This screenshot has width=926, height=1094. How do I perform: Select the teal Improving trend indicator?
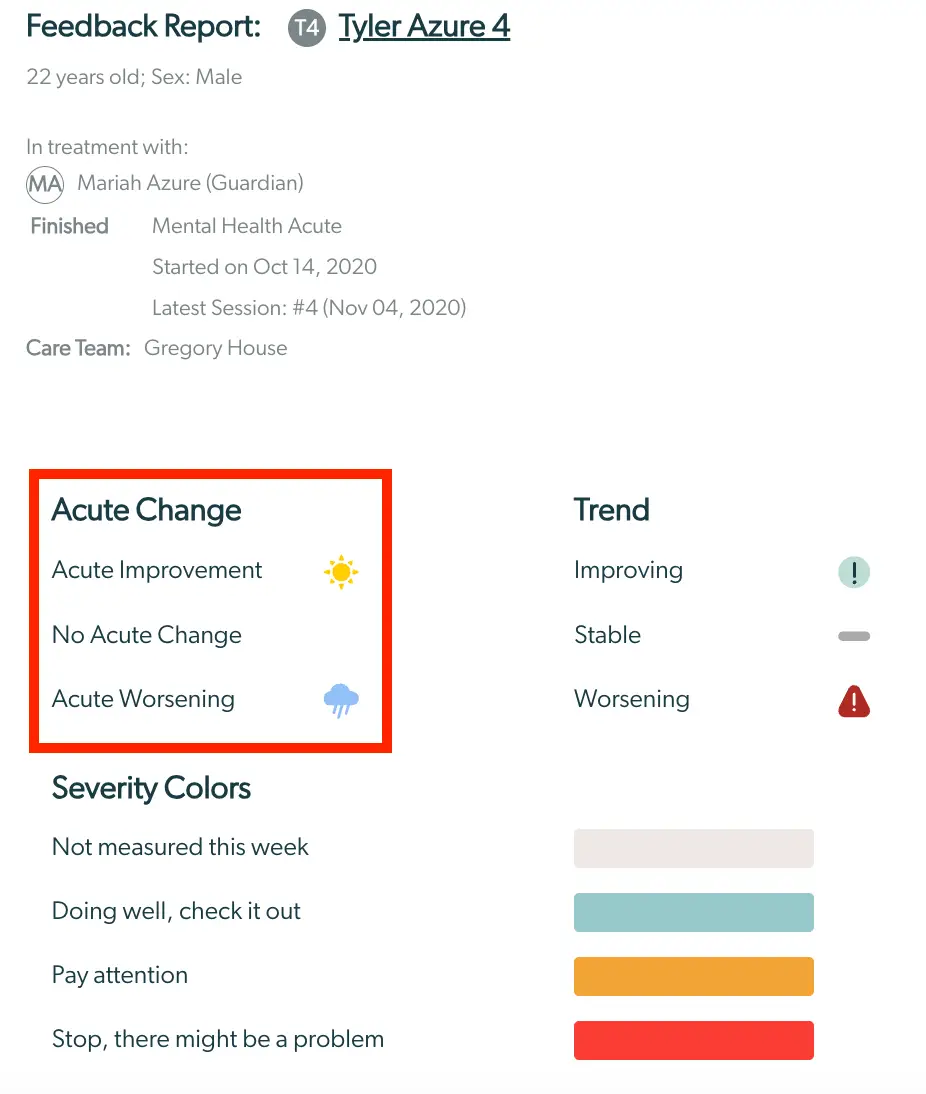point(853,571)
